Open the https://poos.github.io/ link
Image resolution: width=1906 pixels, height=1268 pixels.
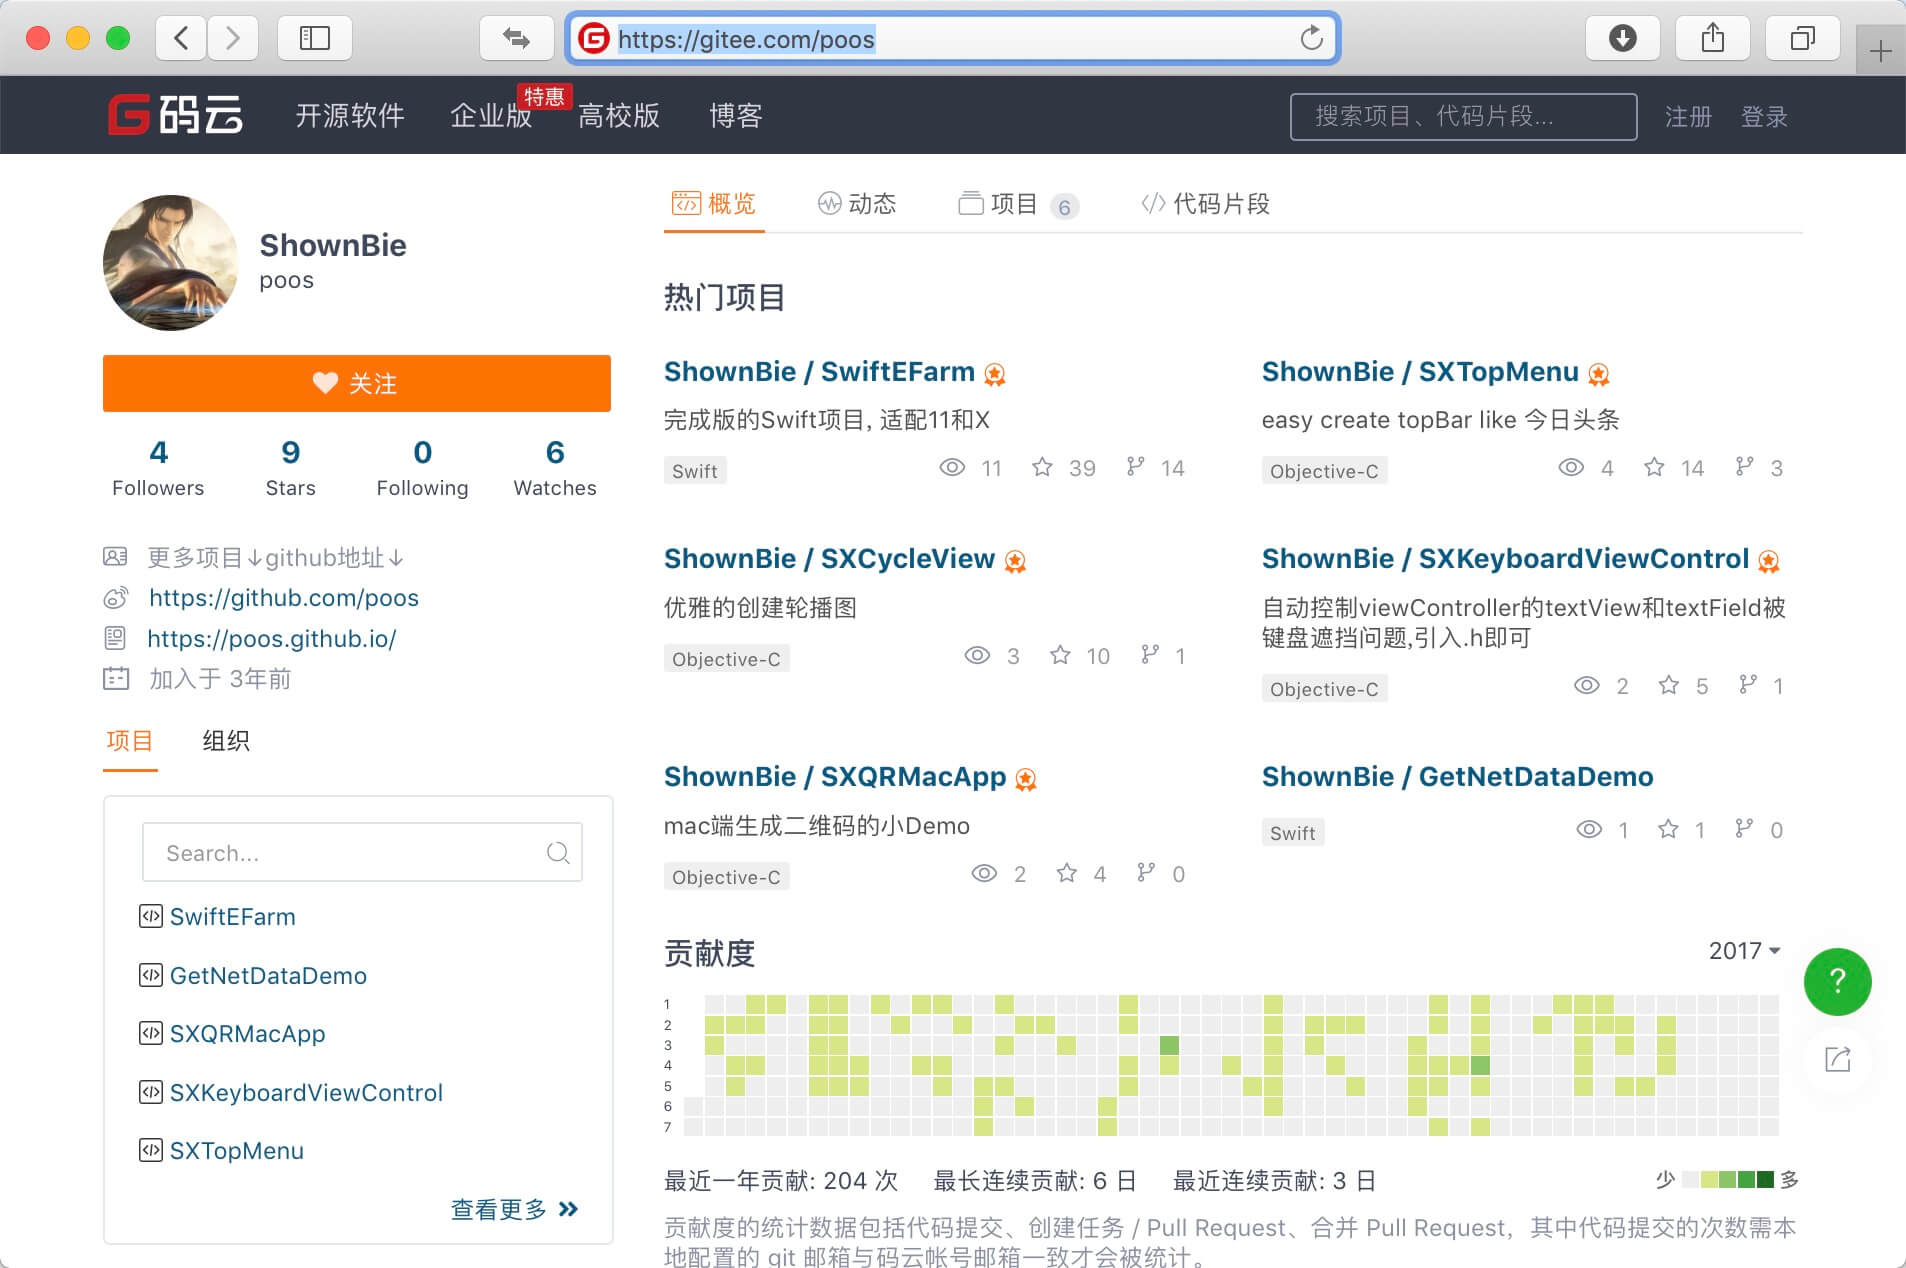click(272, 639)
